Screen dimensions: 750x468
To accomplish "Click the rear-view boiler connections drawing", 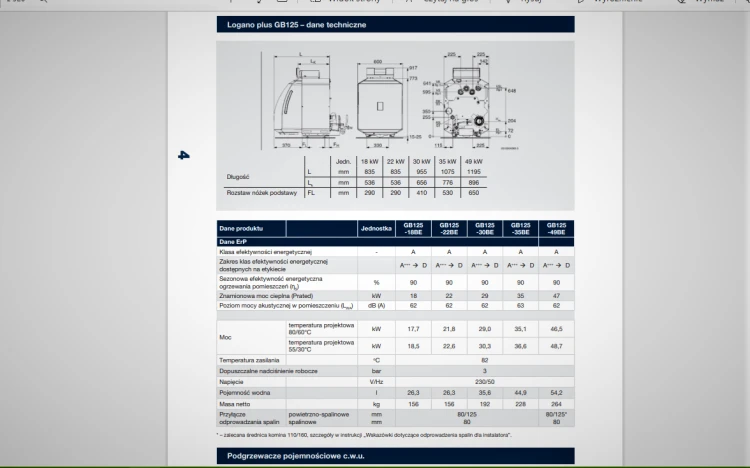I will (469, 100).
